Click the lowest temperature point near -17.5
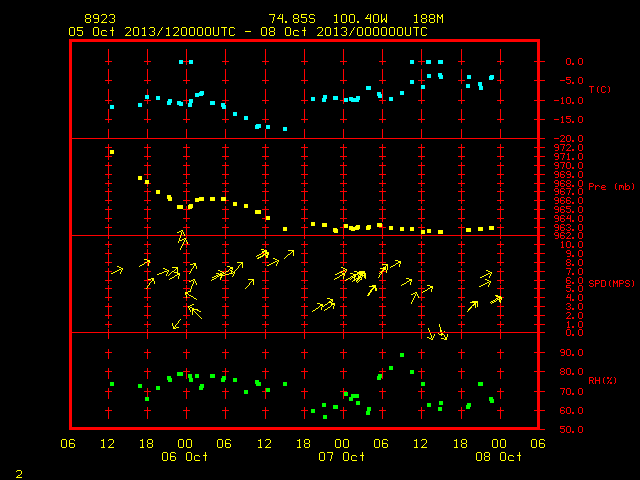Viewport: 640px width, 480px height. point(285,129)
